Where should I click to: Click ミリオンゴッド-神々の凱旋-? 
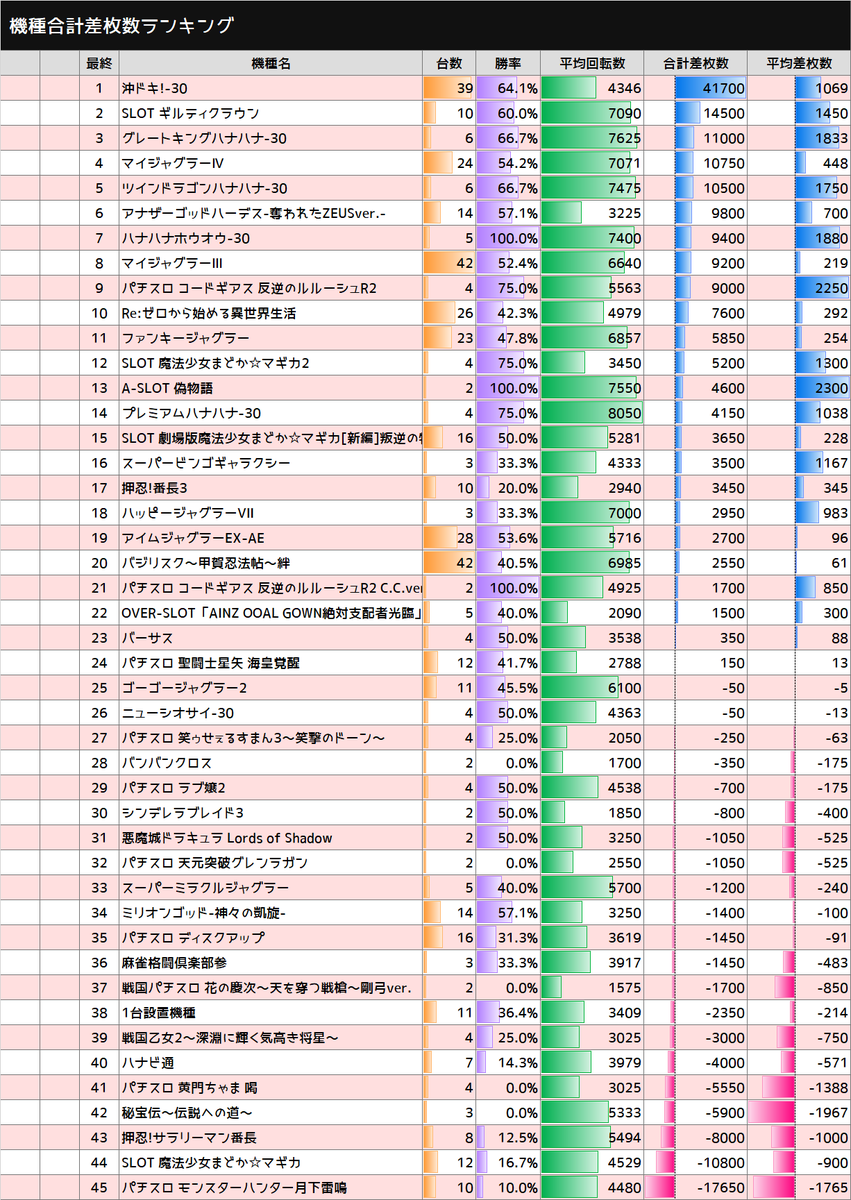(x=204, y=913)
